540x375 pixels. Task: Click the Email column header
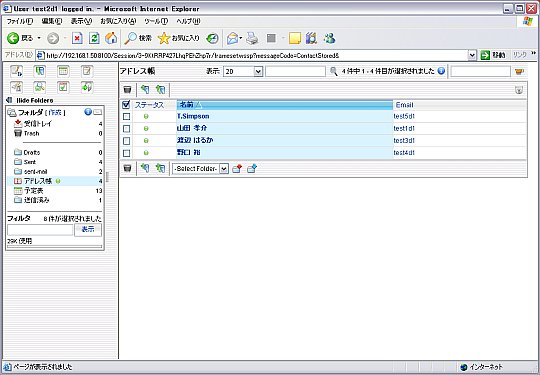(x=404, y=105)
